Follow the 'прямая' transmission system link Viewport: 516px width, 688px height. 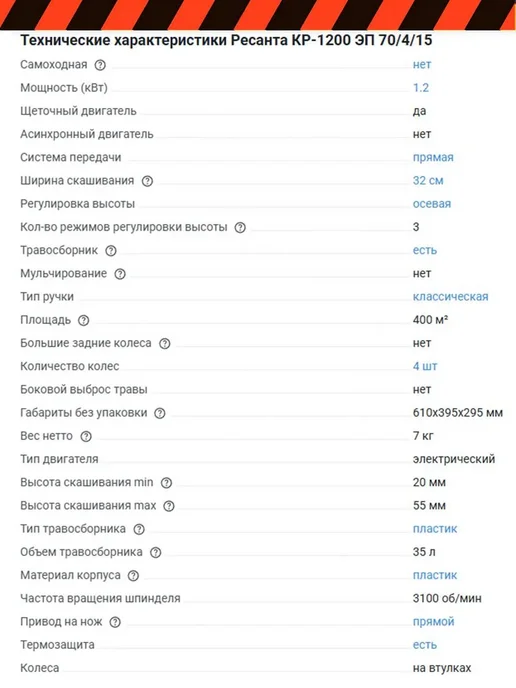pos(433,157)
